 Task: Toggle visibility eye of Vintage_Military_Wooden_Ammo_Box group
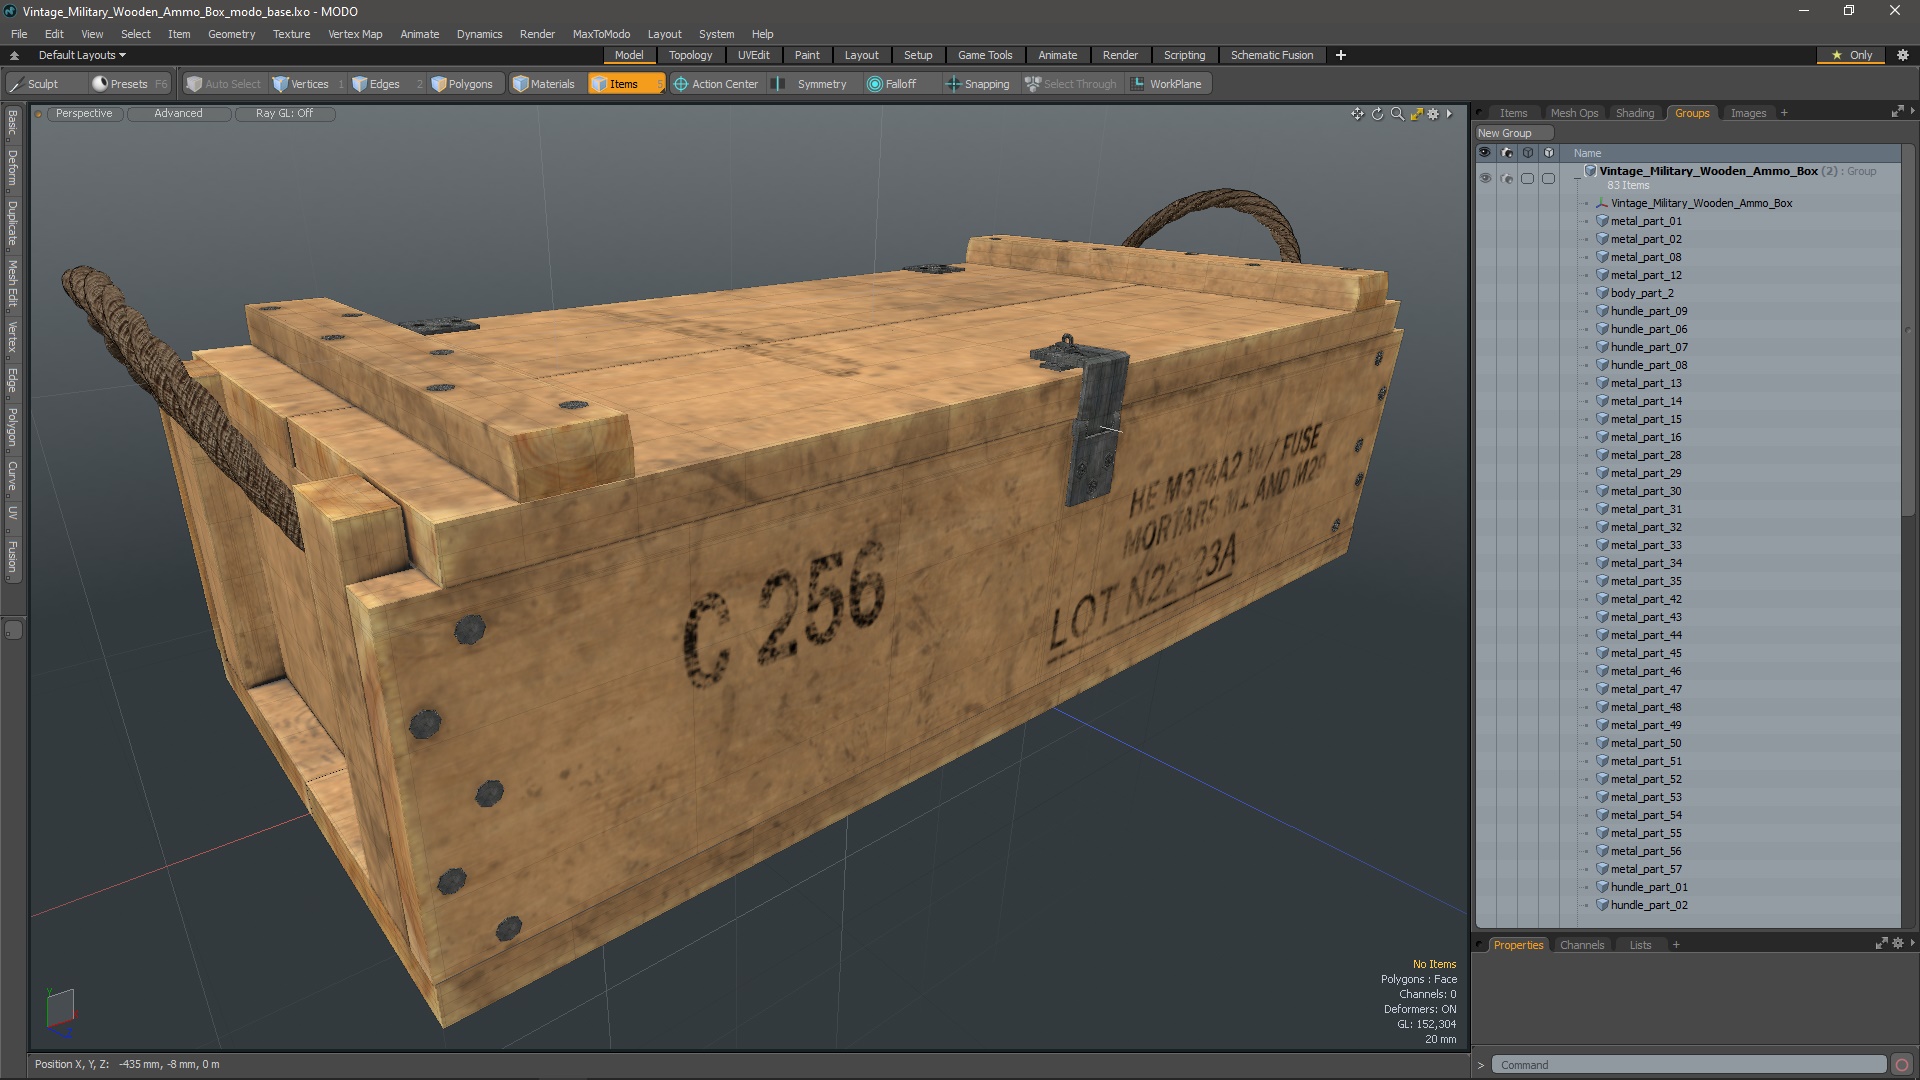pos(1485,178)
